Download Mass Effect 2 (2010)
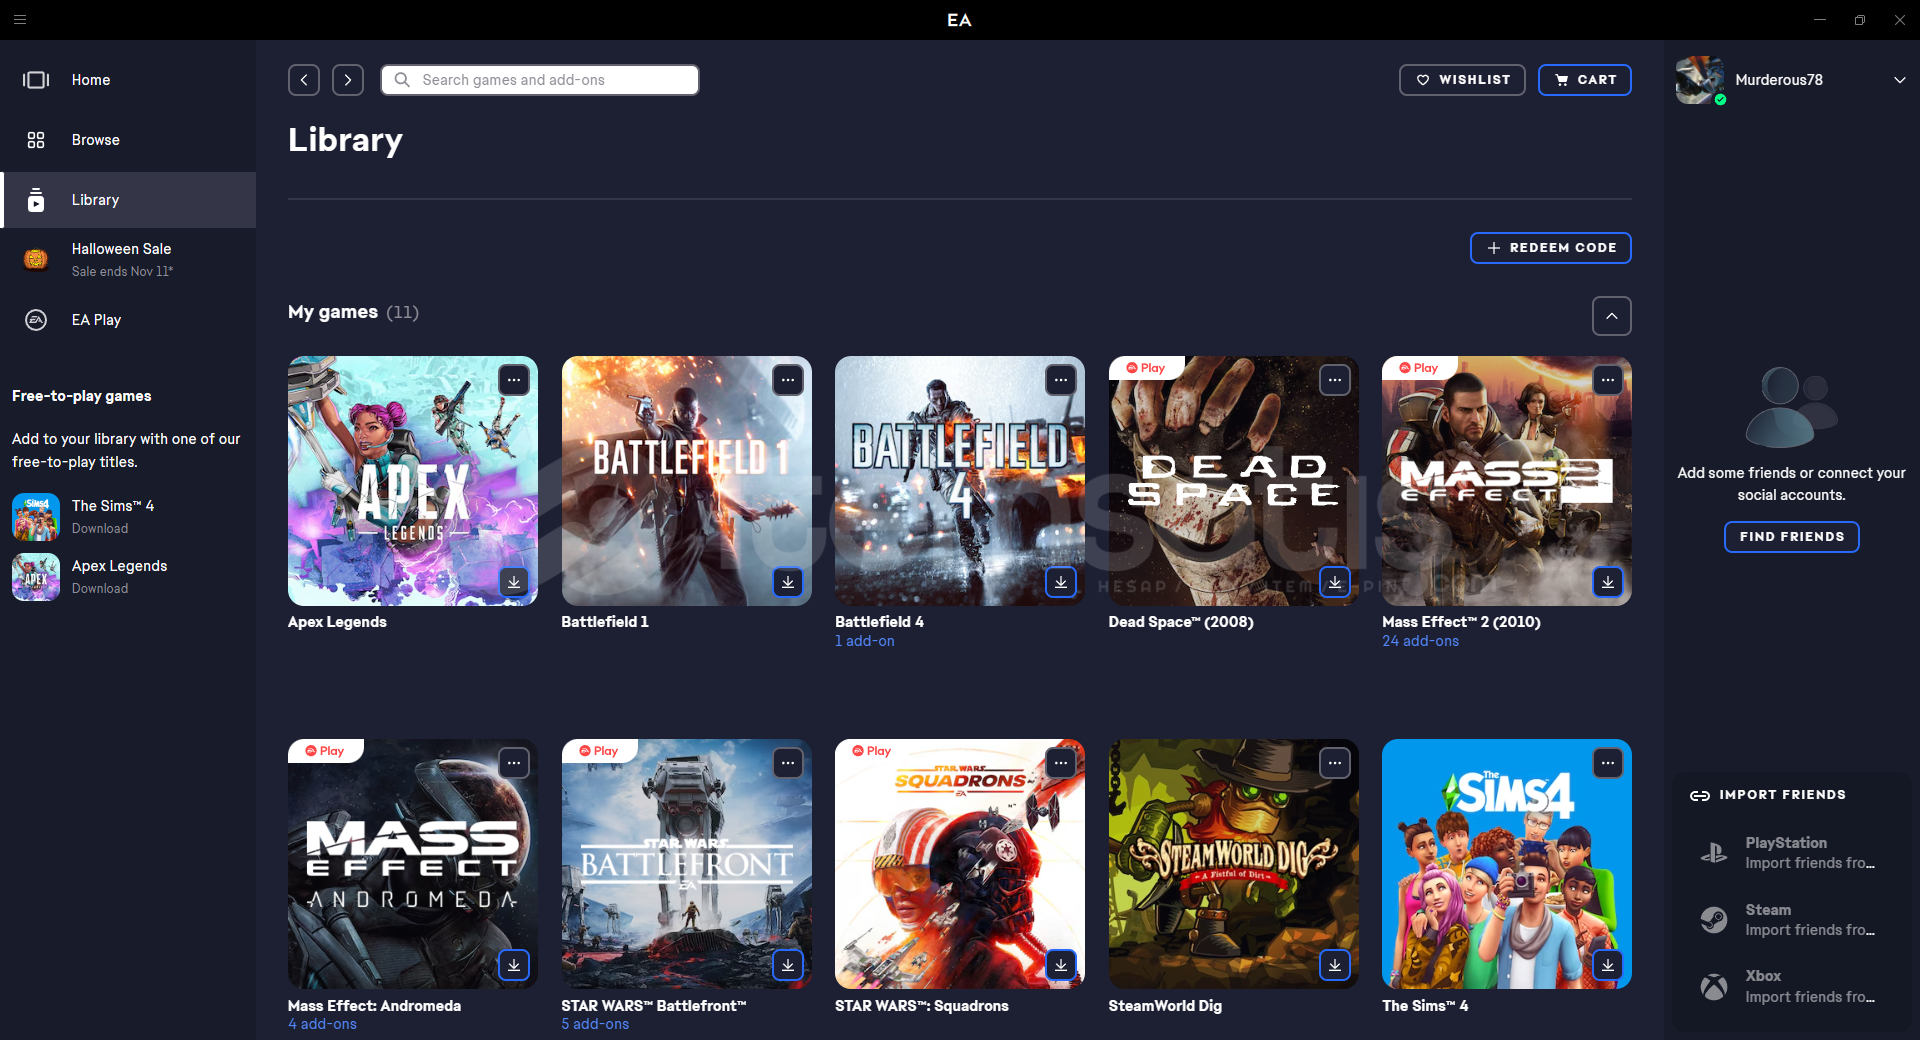1920x1040 pixels. pos(1608,582)
